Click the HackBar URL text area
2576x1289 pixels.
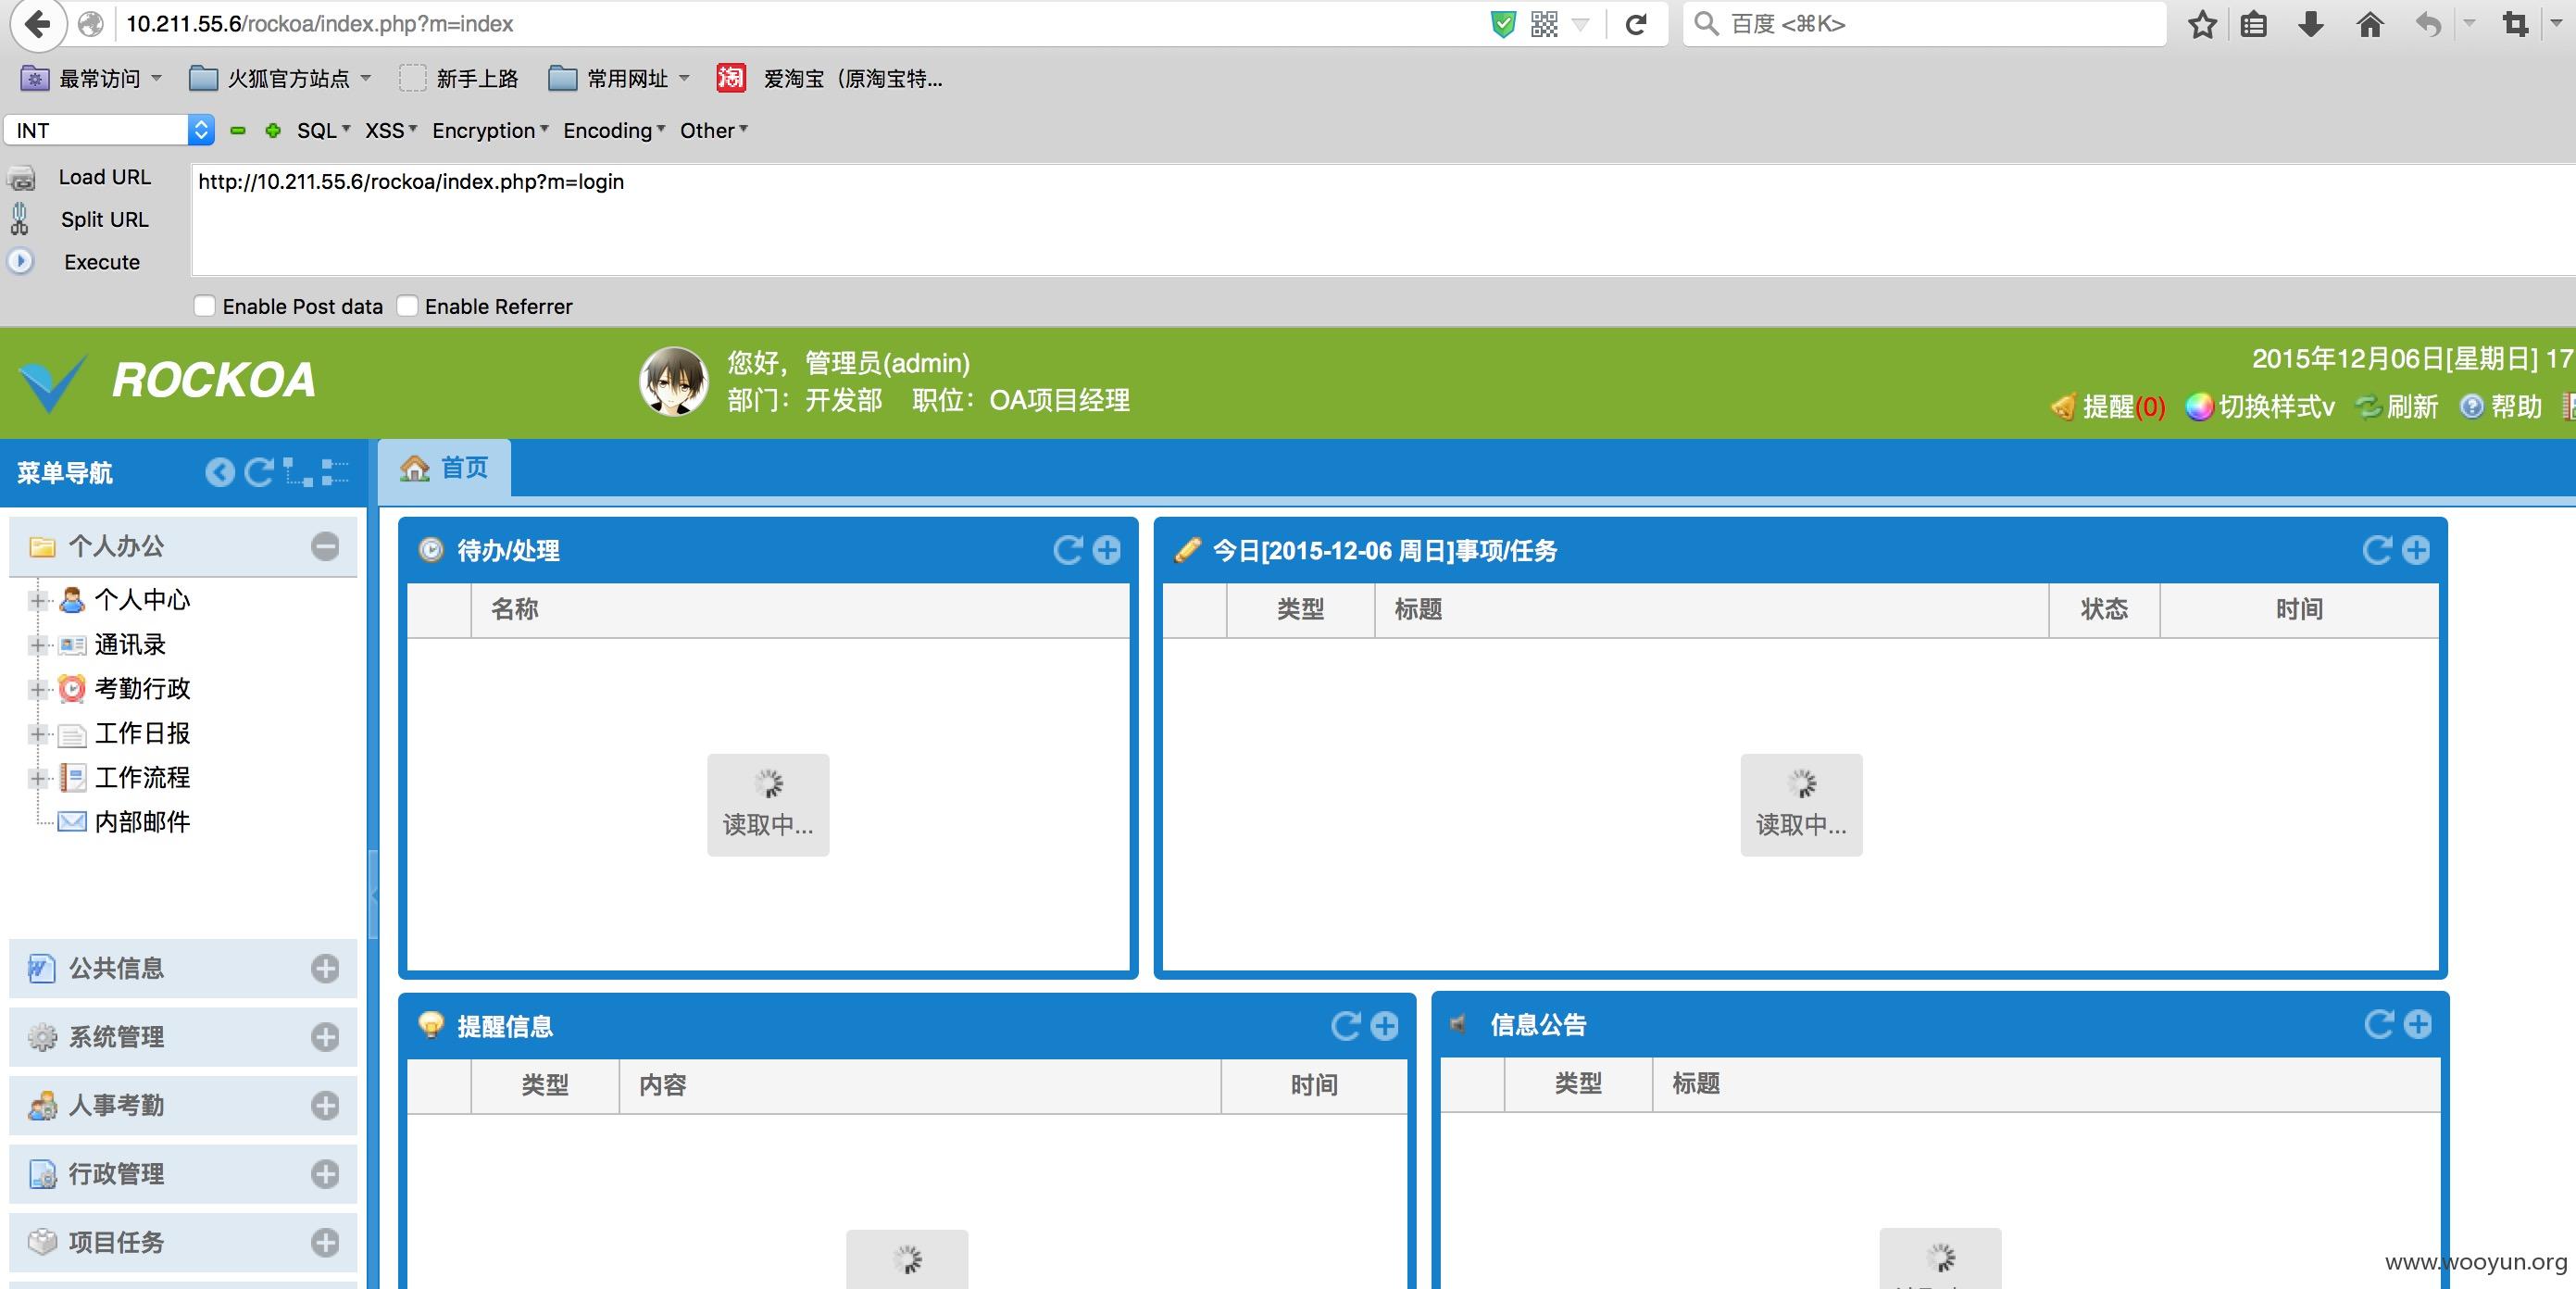(1383, 219)
